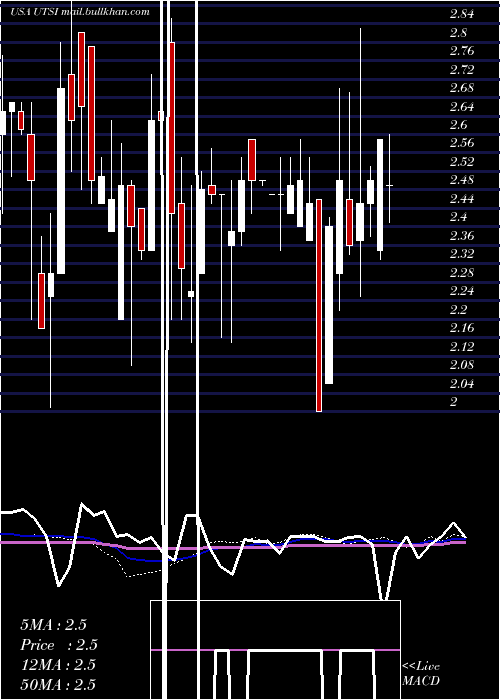Click the 2.48 price axis label
This screenshot has height=700, width=500.
pos(462,180)
